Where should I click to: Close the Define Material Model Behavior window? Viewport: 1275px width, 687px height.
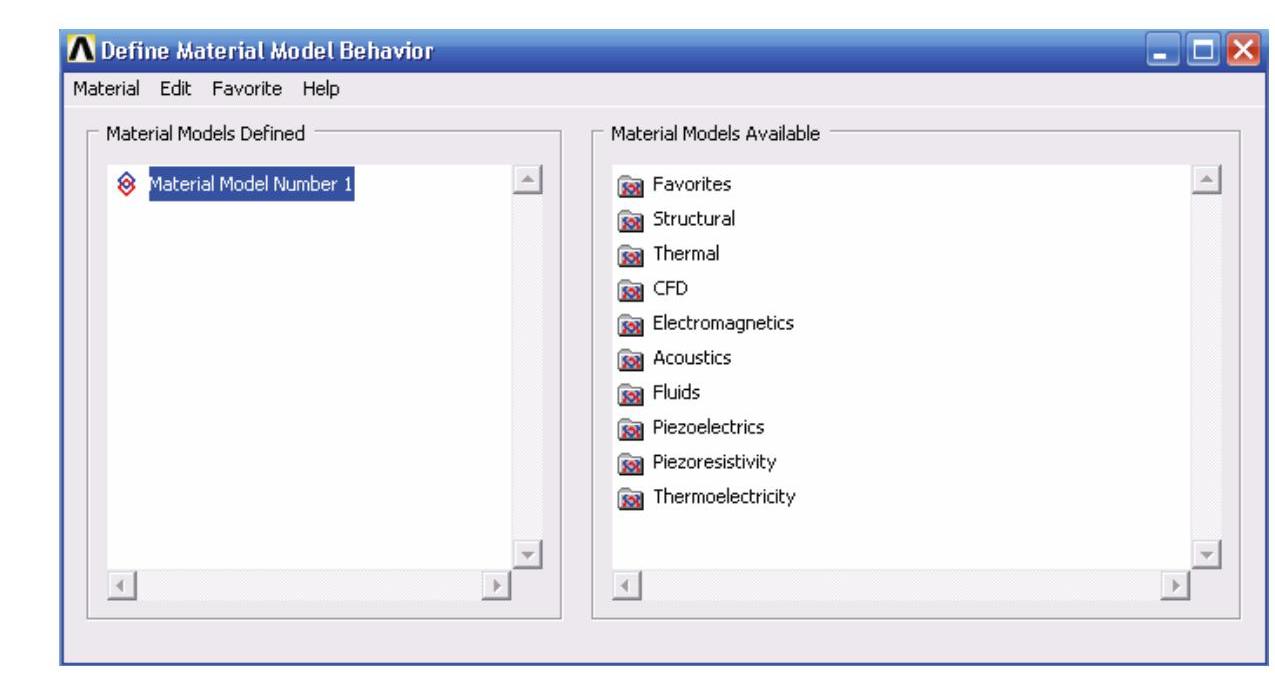[1244, 50]
